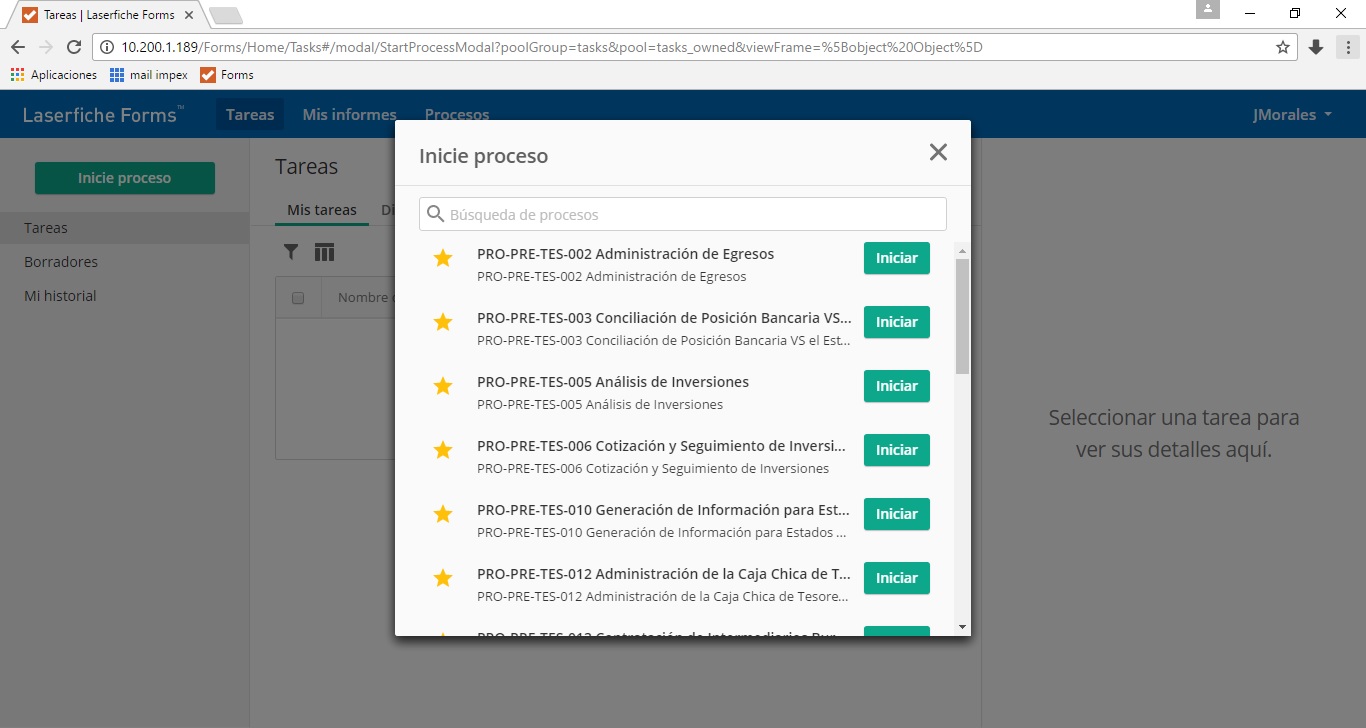Reload the page in the browser

point(73,47)
